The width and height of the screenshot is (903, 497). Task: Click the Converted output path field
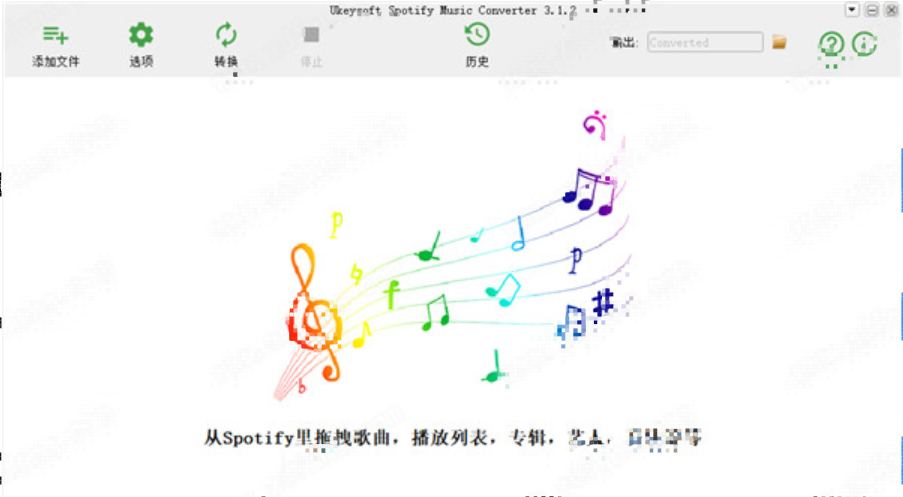705,42
